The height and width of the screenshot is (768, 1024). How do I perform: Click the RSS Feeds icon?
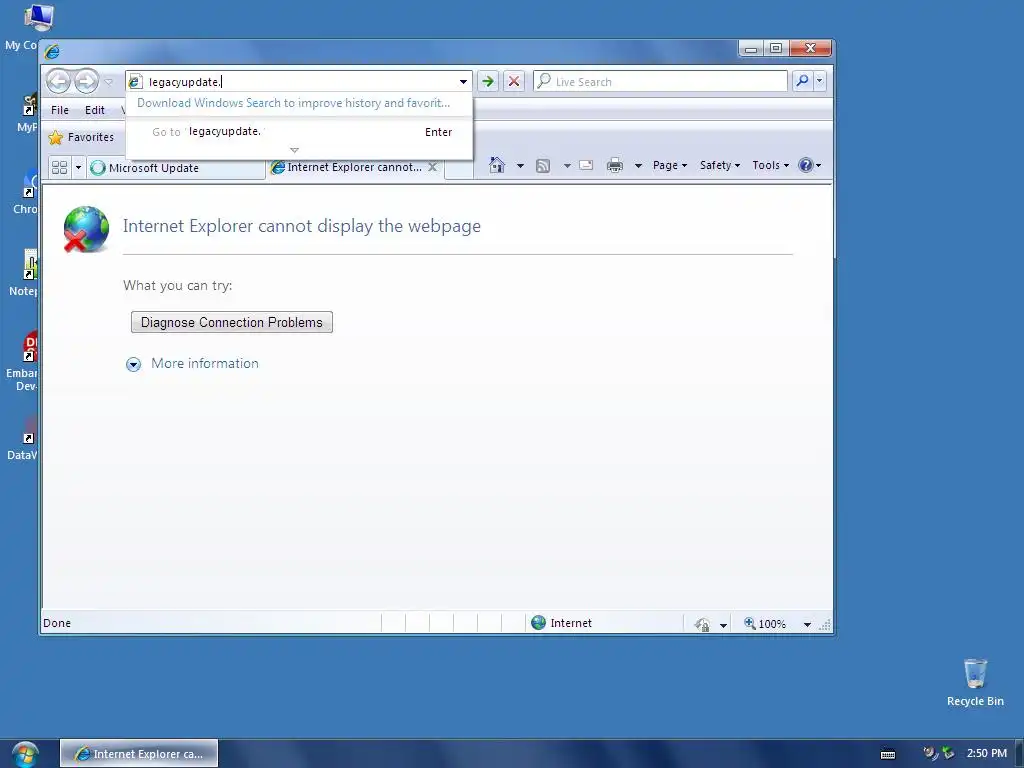543,166
